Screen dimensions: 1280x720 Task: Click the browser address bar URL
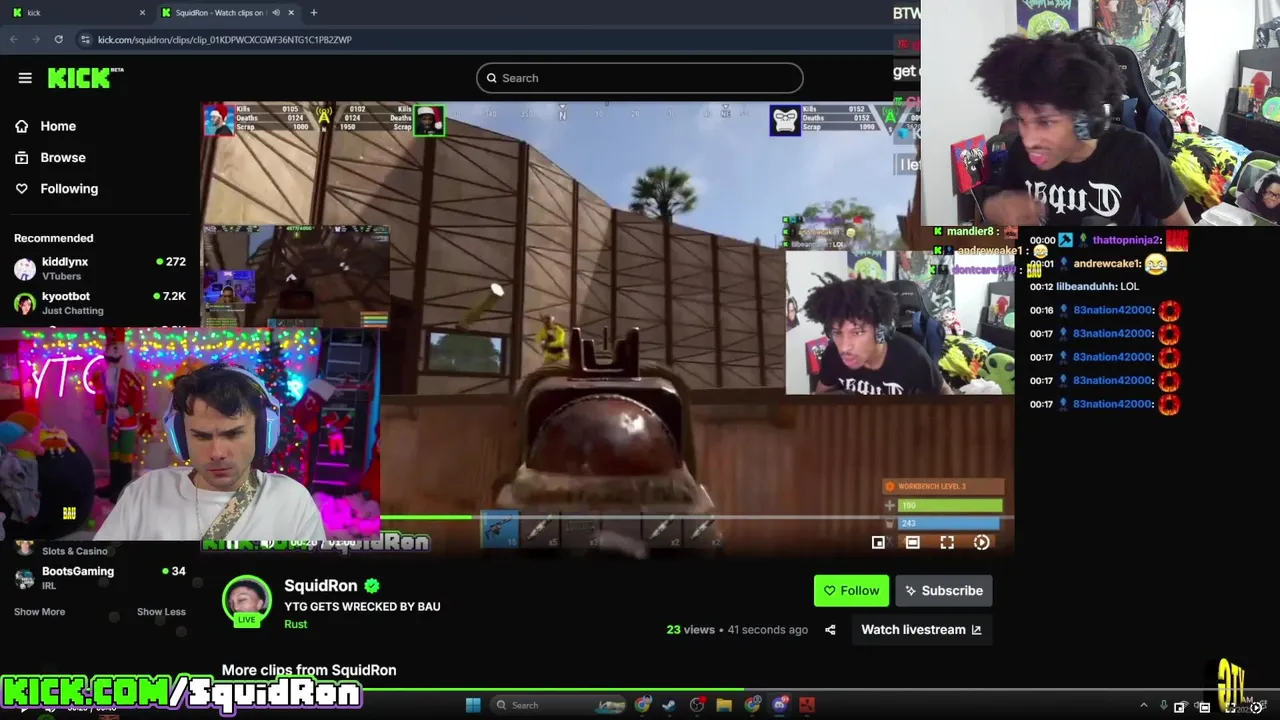[x=224, y=39]
